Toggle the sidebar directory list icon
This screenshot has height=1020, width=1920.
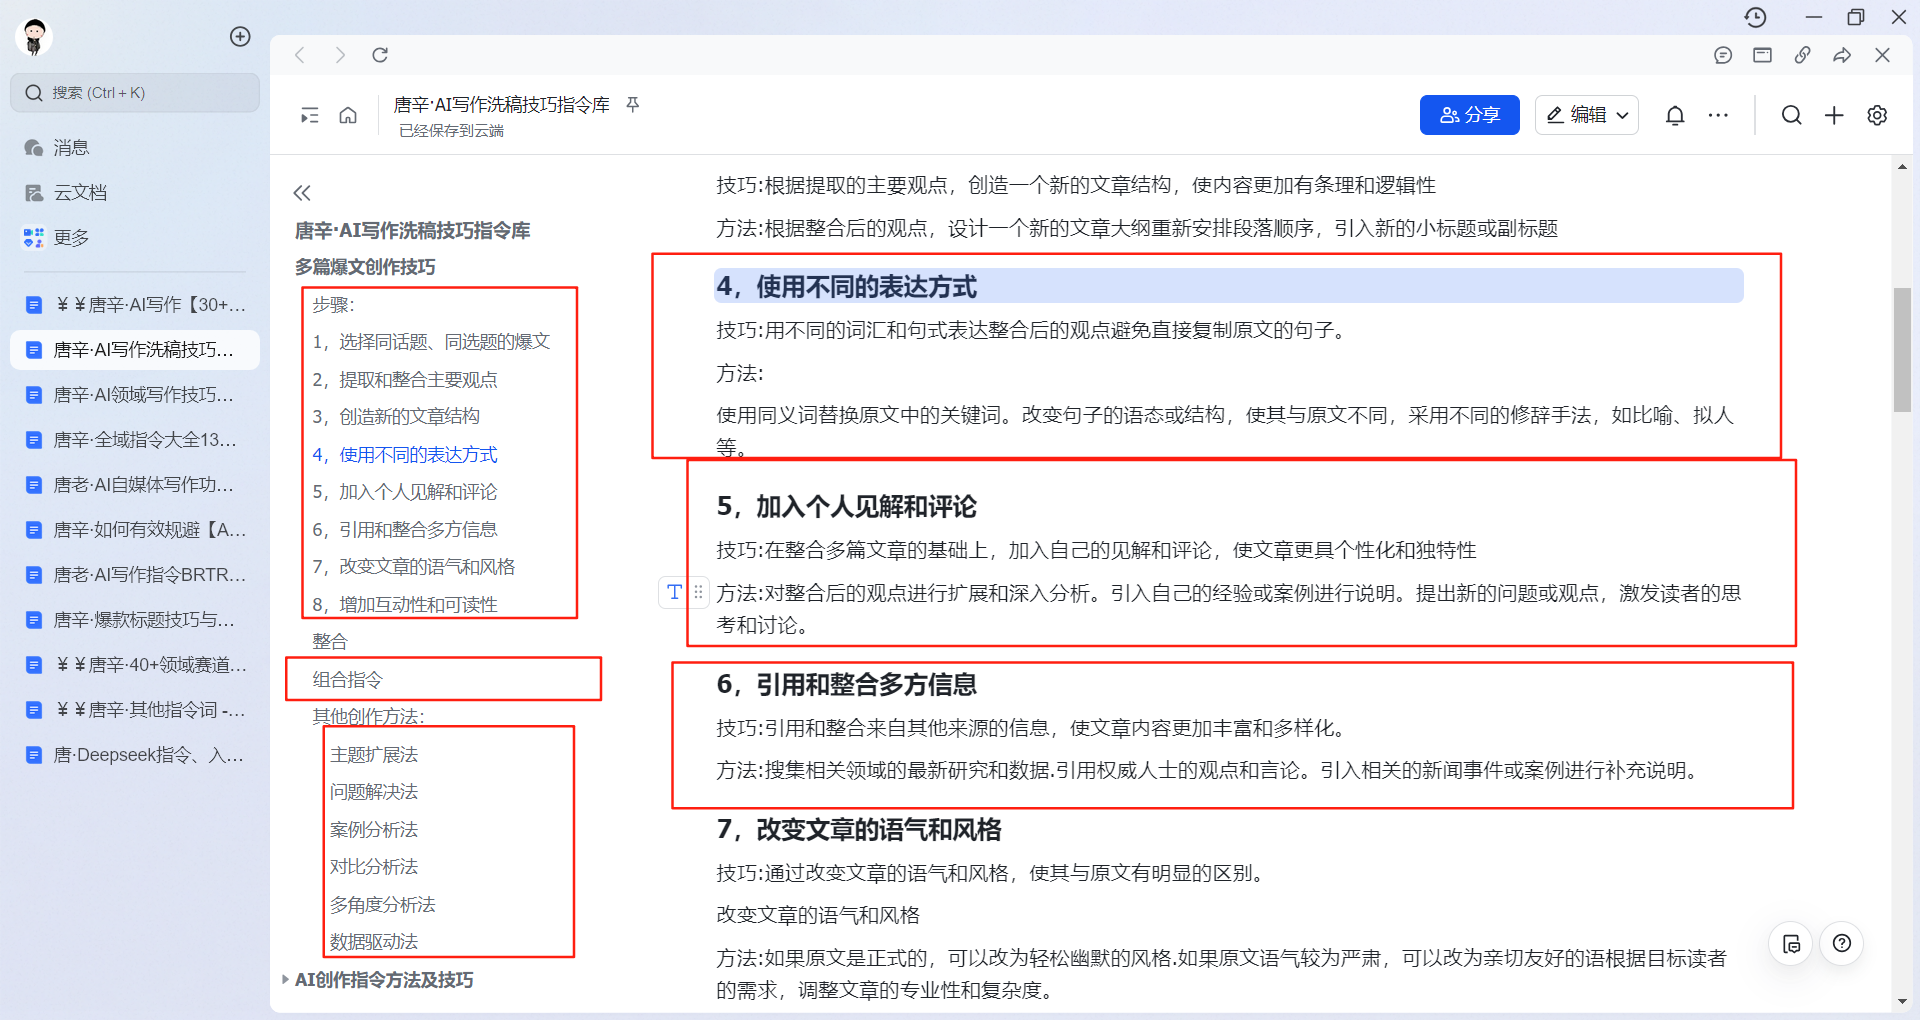tap(310, 115)
